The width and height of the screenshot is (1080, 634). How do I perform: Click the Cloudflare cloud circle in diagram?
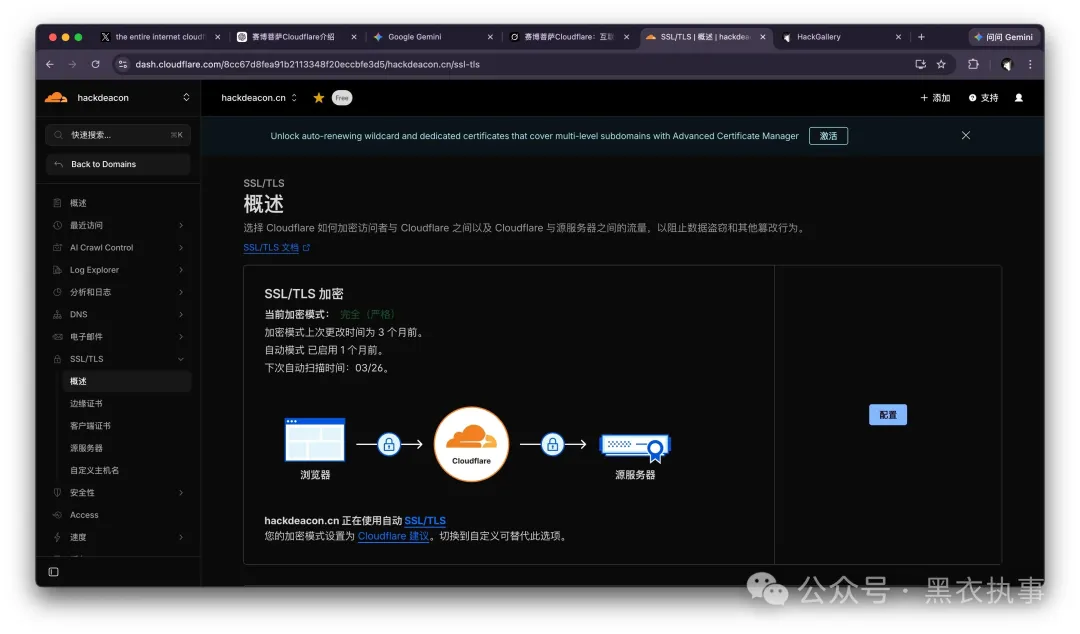point(471,444)
